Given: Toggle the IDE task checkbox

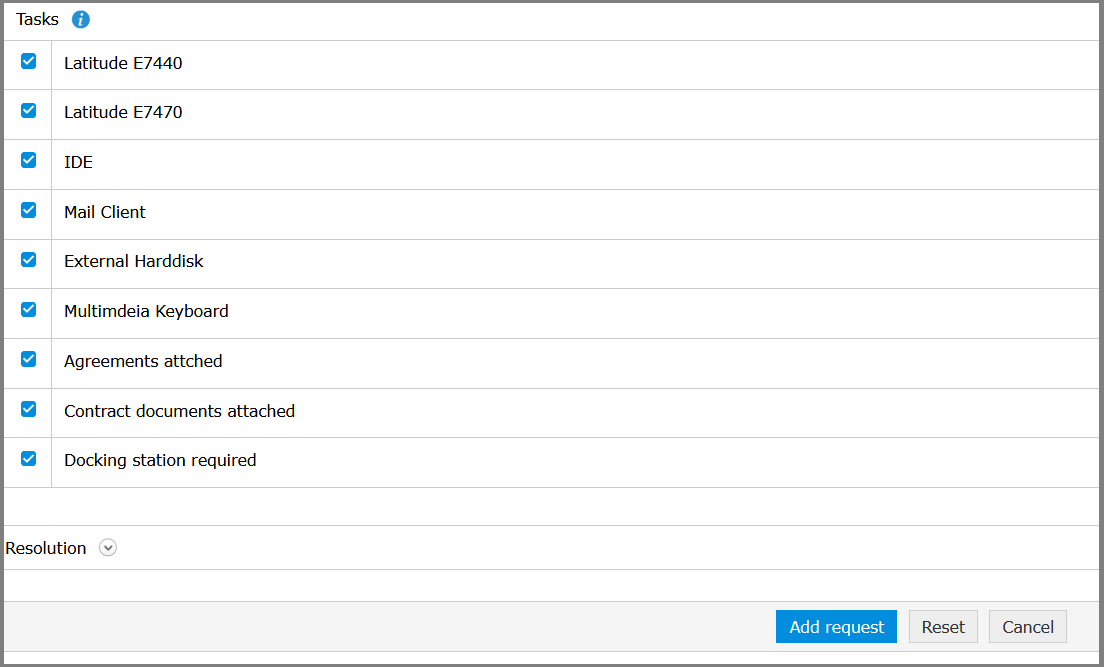Looking at the screenshot, I should tap(28, 160).
